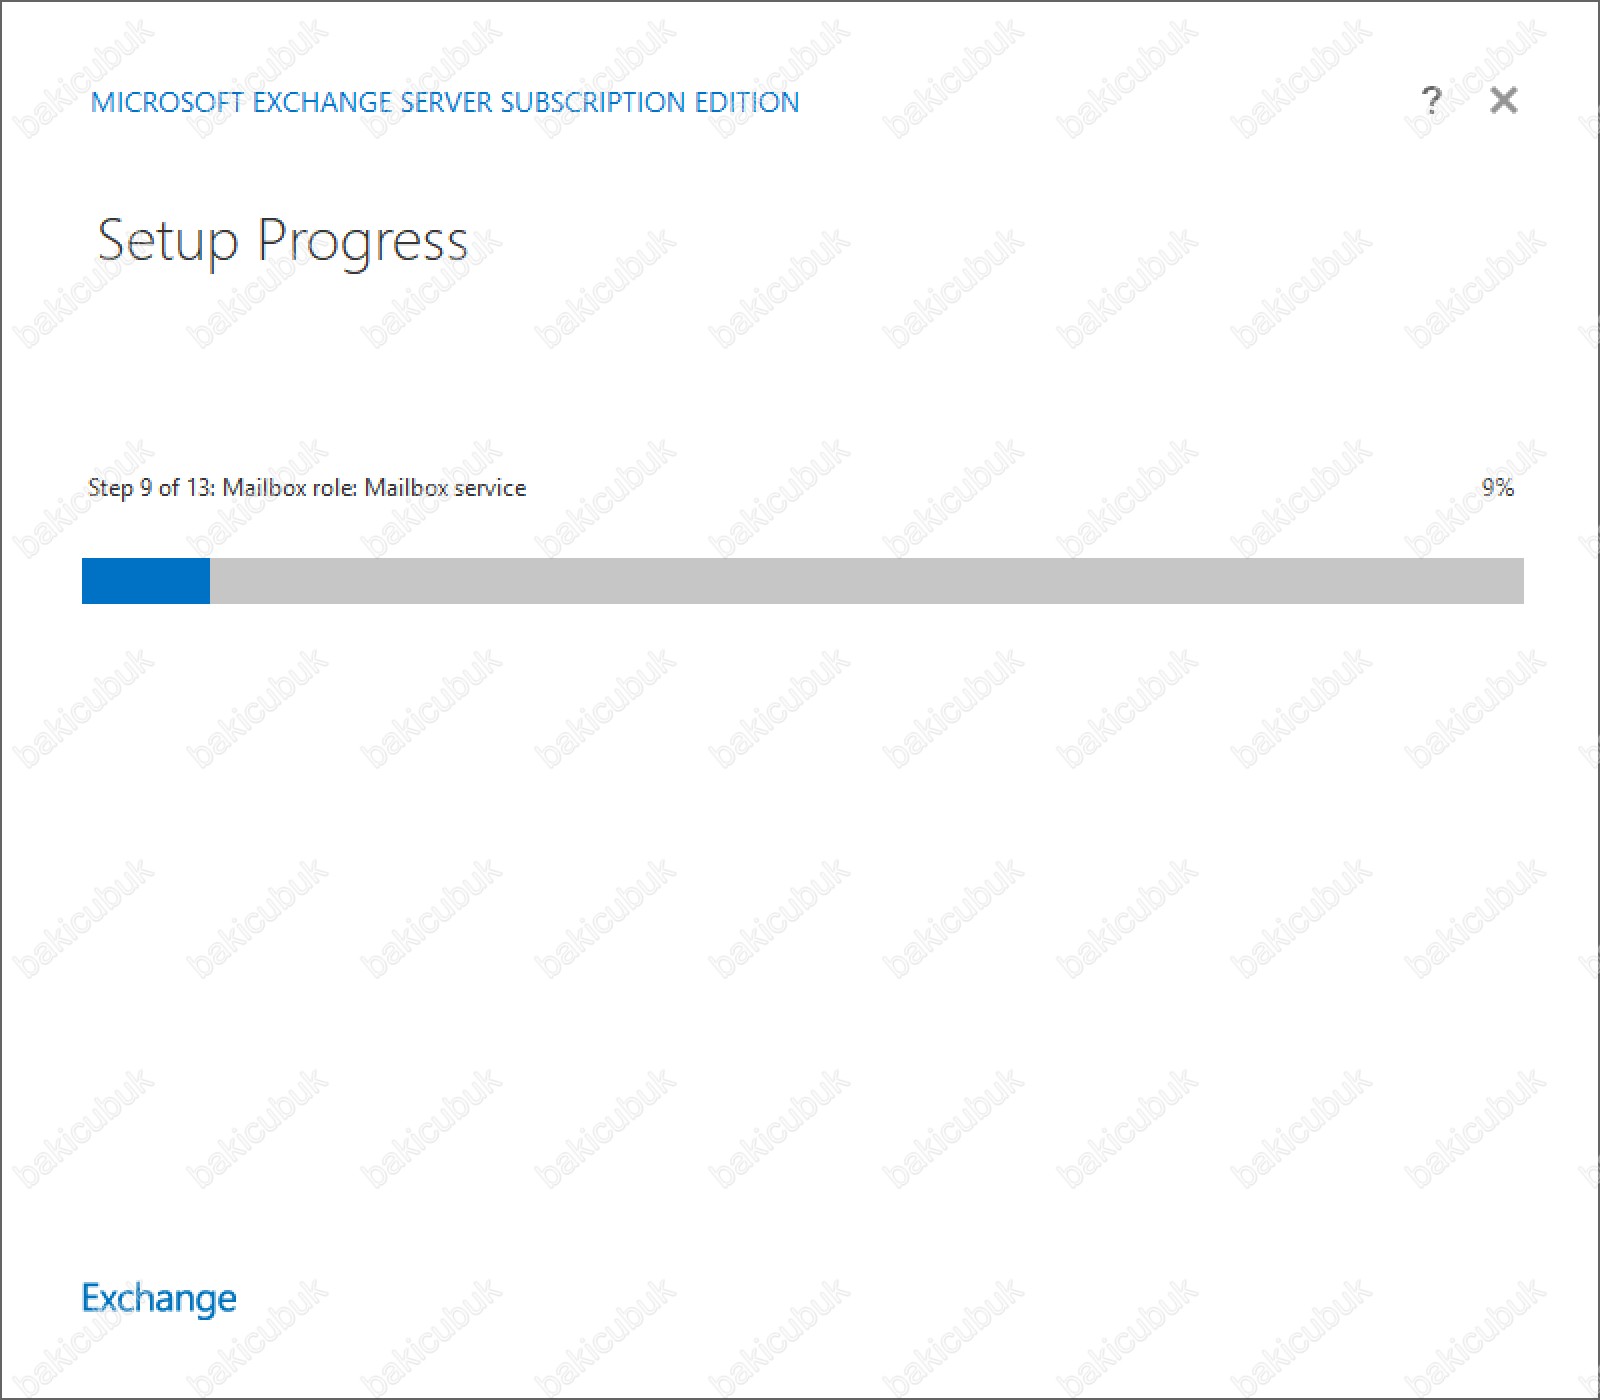Click the Exchange logo at bottom left
The image size is (1600, 1400).
159,1298
